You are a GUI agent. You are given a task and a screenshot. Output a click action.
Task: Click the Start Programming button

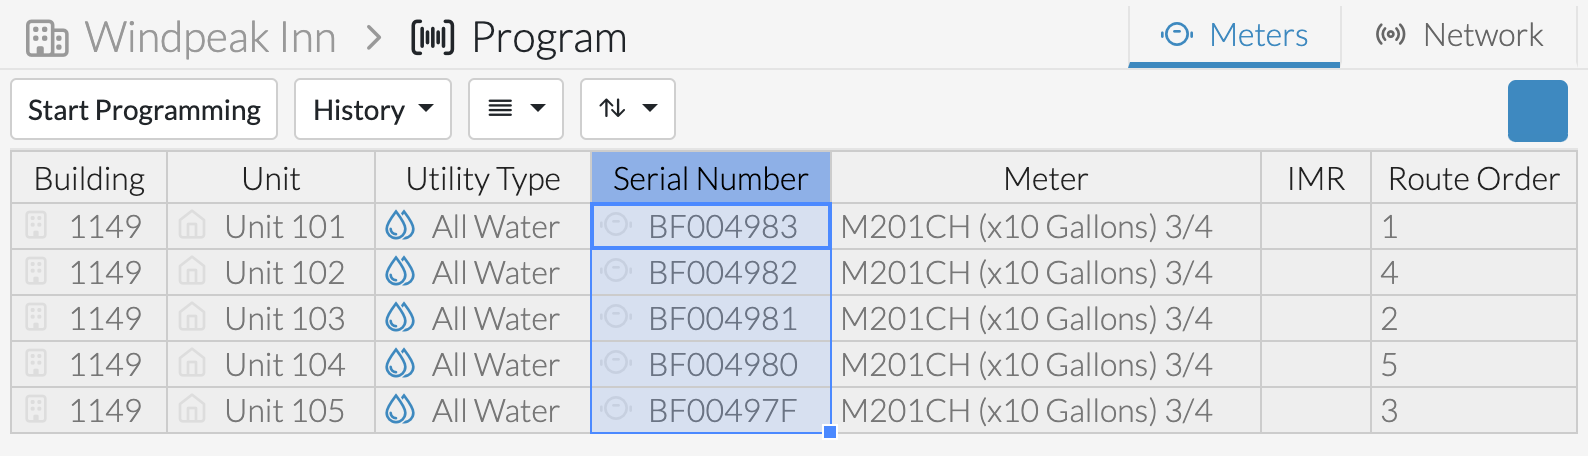coord(144,109)
